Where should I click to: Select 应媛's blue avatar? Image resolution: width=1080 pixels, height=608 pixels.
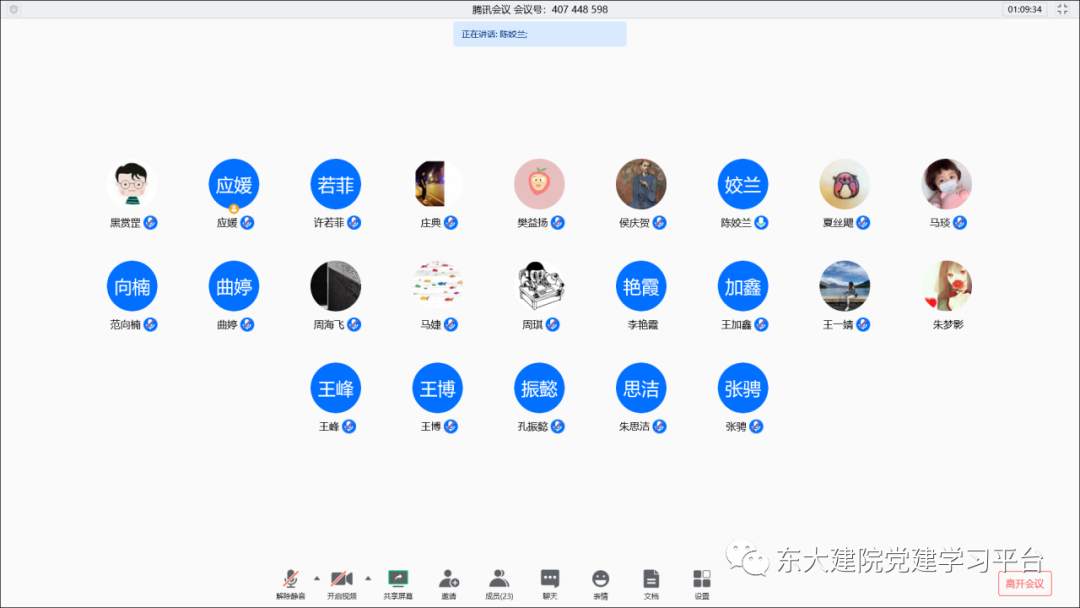(x=234, y=185)
